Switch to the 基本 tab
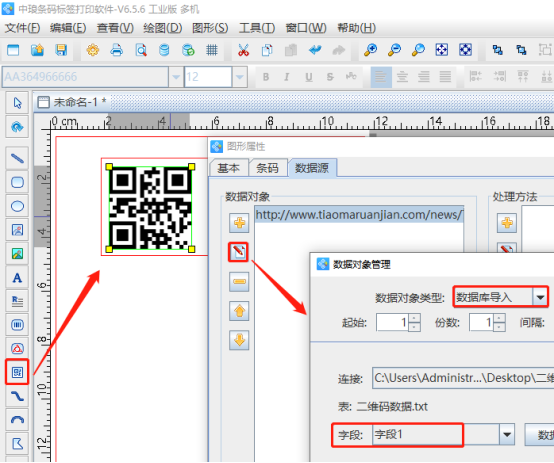Image resolution: width=554 pixels, height=463 pixels. tap(228, 168)
